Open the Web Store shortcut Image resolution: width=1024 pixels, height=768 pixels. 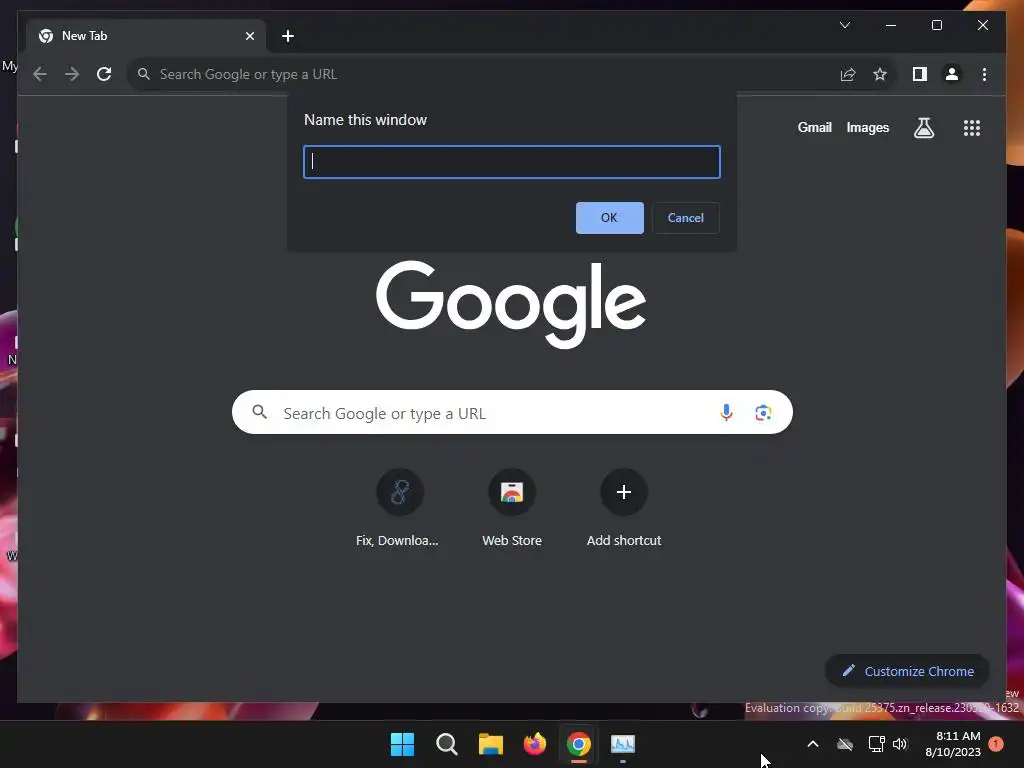[512, 509]
